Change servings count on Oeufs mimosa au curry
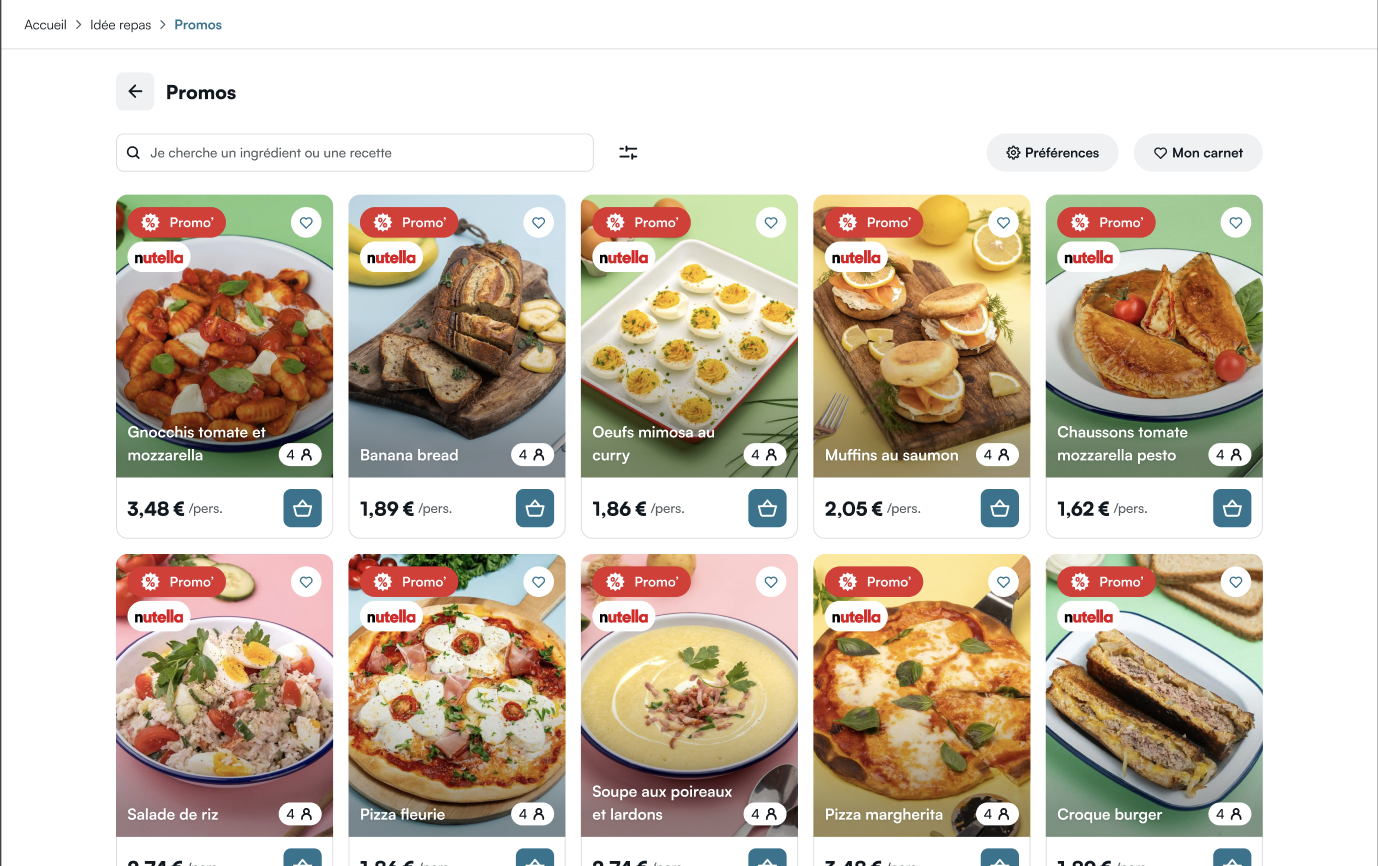Image resolution: width=1378 pixels, height=866 pixels. 765,455
